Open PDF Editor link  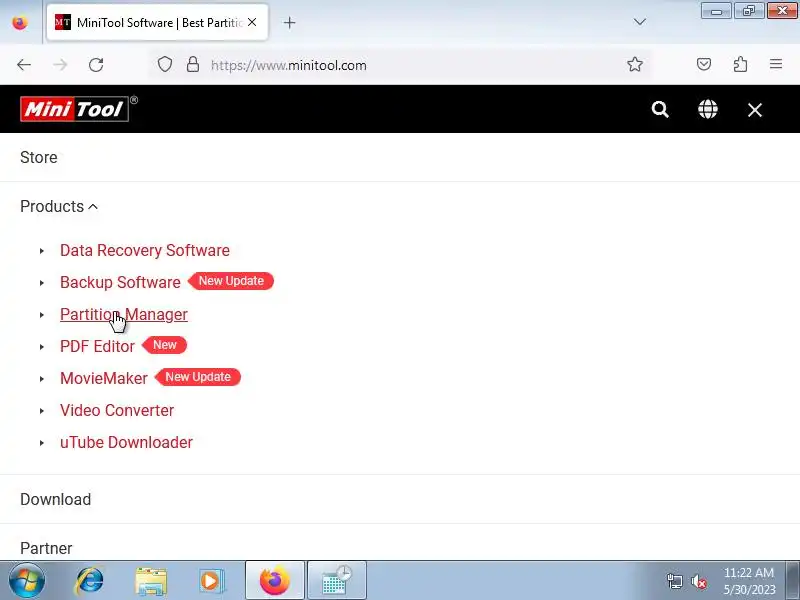(97, 346)
